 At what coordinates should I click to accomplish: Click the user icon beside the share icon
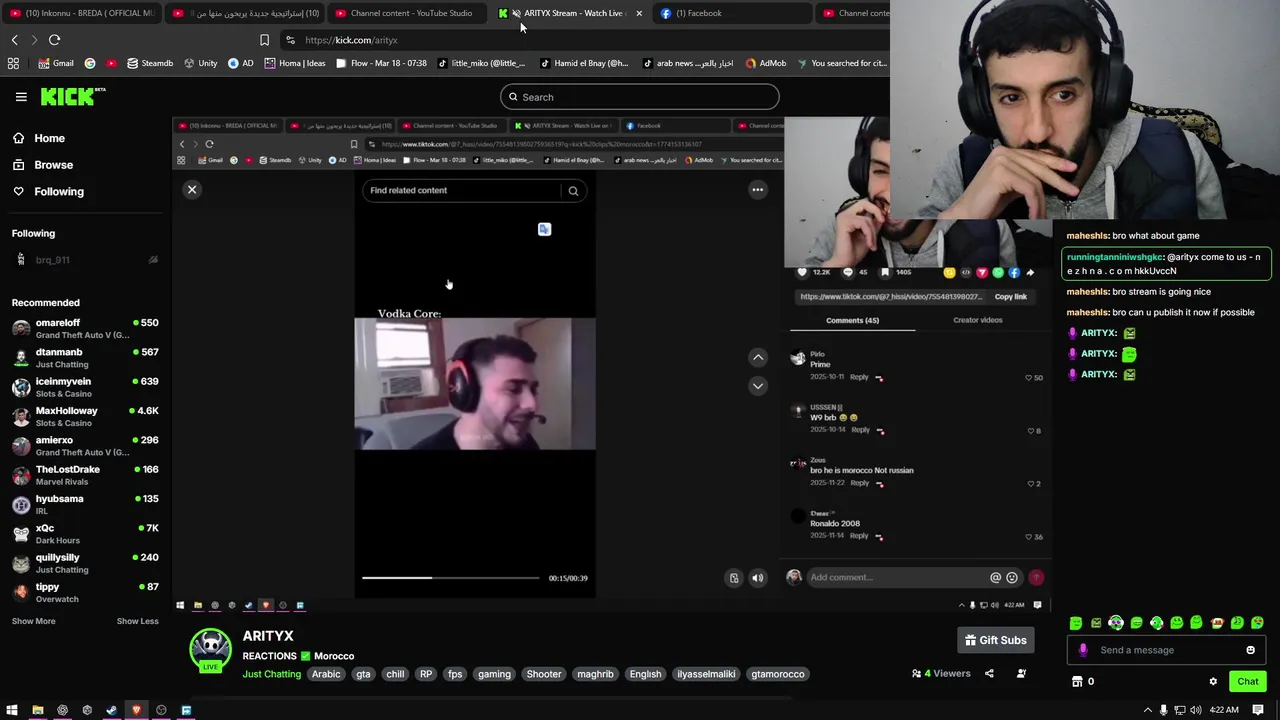(x=1021, y=674)
